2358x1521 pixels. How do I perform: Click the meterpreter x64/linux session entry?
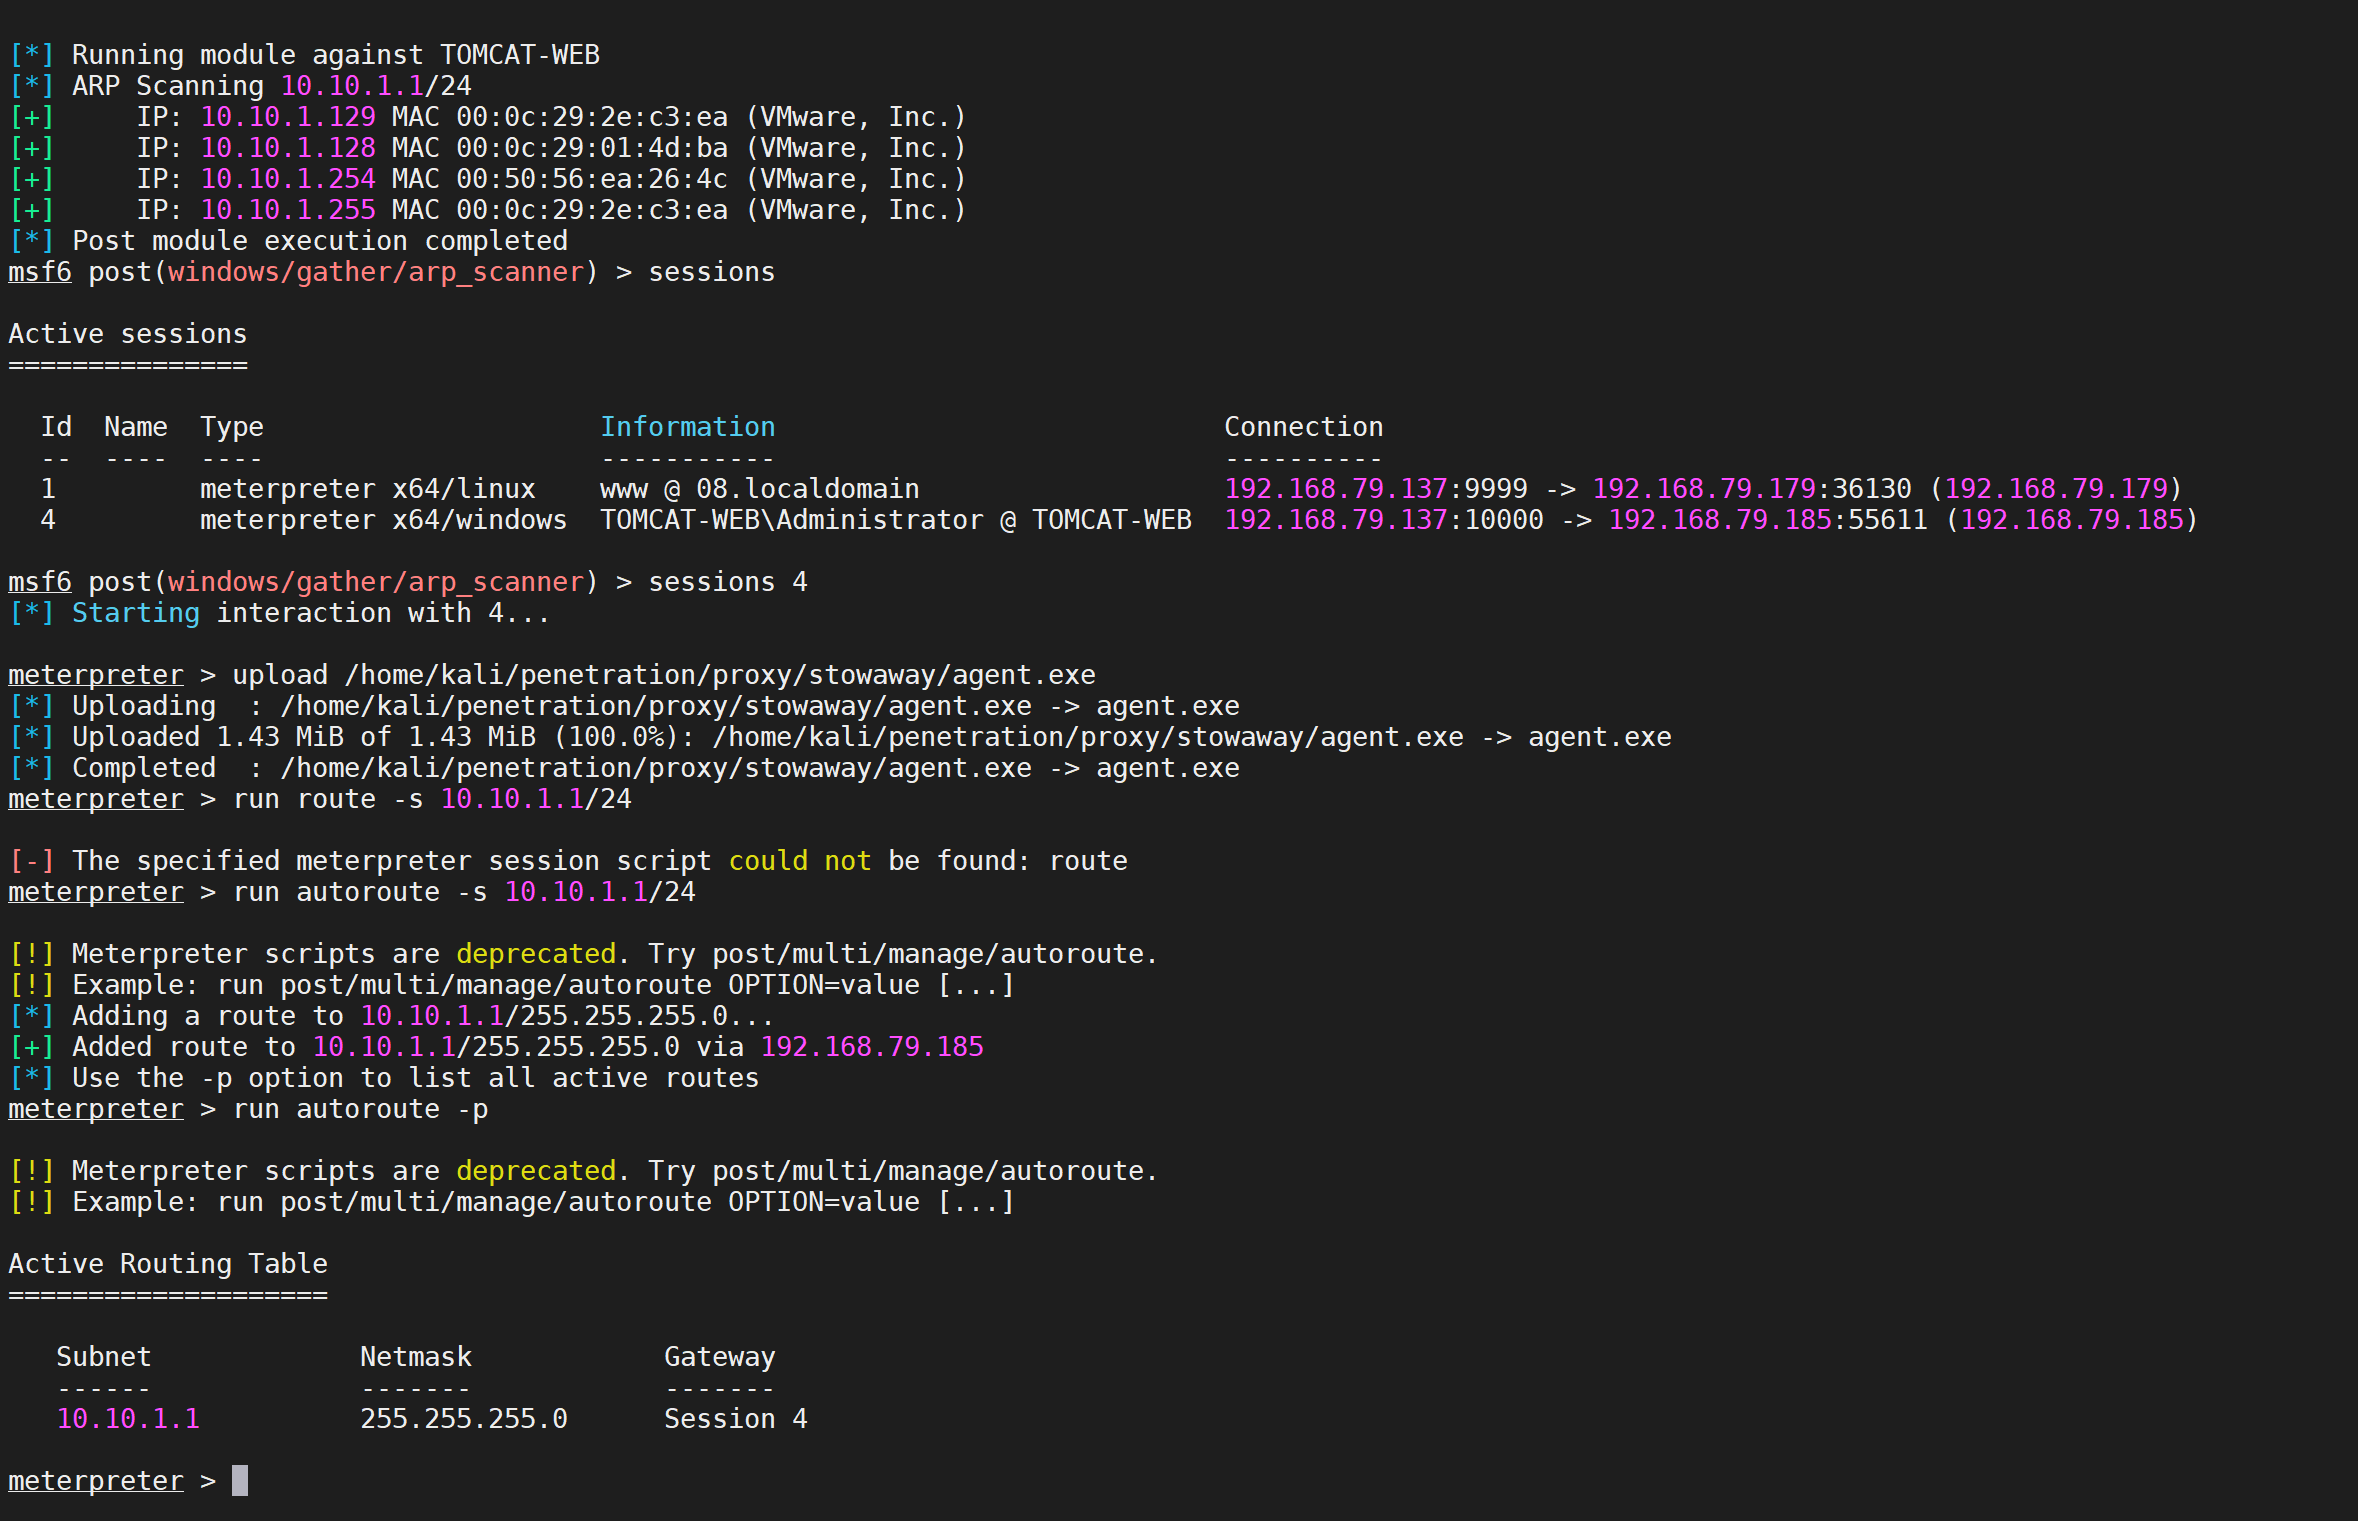pyautogui.click(x=367, y=489)
